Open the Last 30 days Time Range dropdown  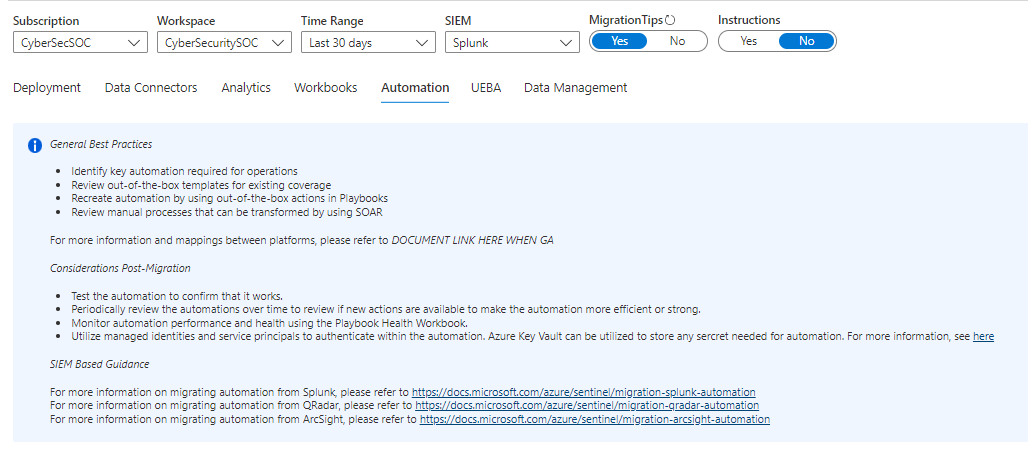368,43
